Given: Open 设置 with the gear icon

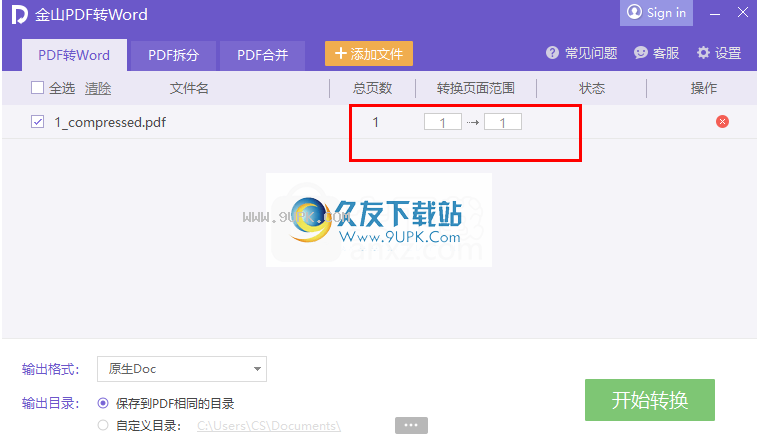Looking at the screenshot, I should click(x=703, y=53).
